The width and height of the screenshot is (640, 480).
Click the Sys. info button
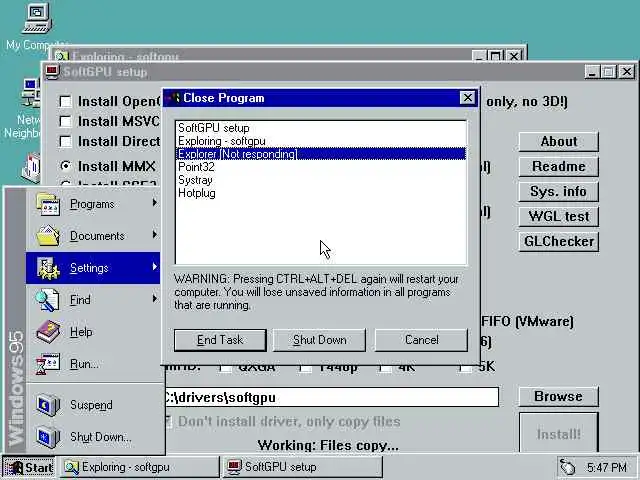[x=558, y=191]
